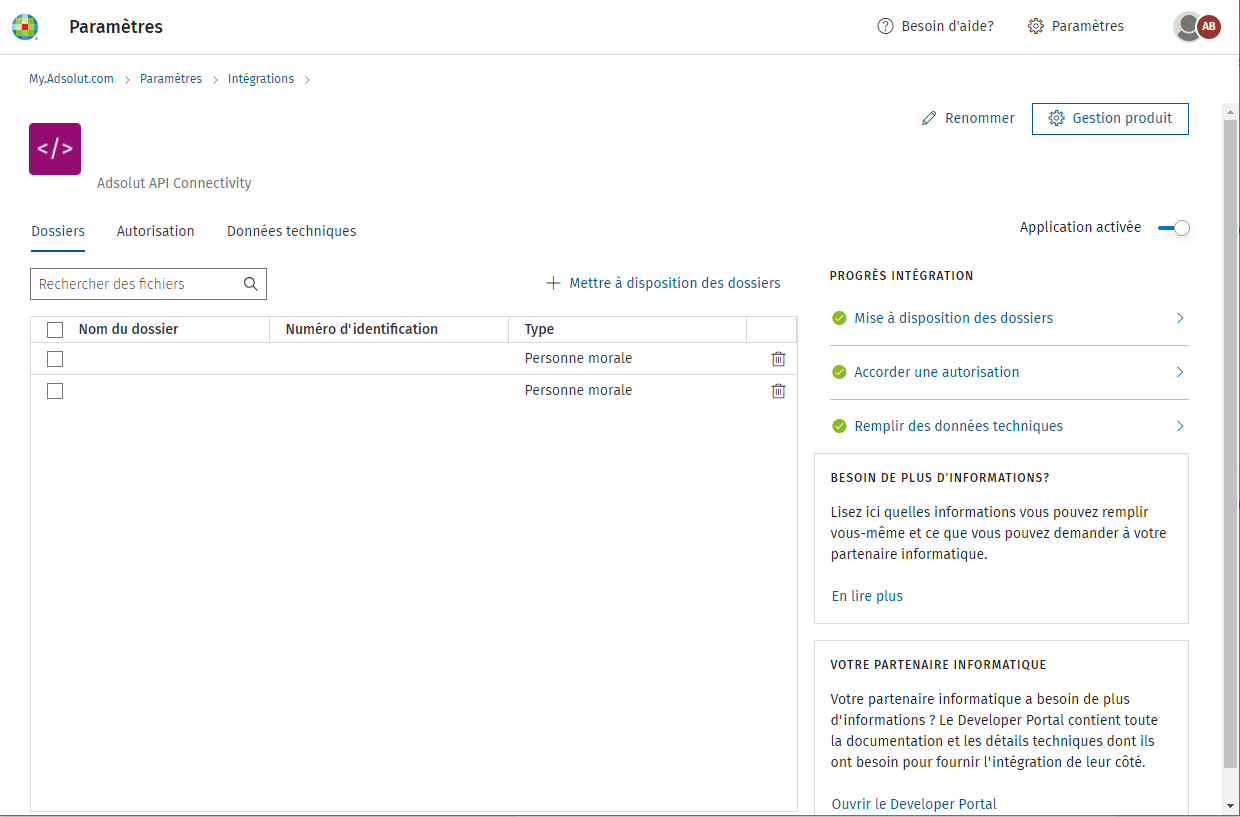
Task: Open the Autorisation tab
Action: pyautogui.click(x=156, y=231)
